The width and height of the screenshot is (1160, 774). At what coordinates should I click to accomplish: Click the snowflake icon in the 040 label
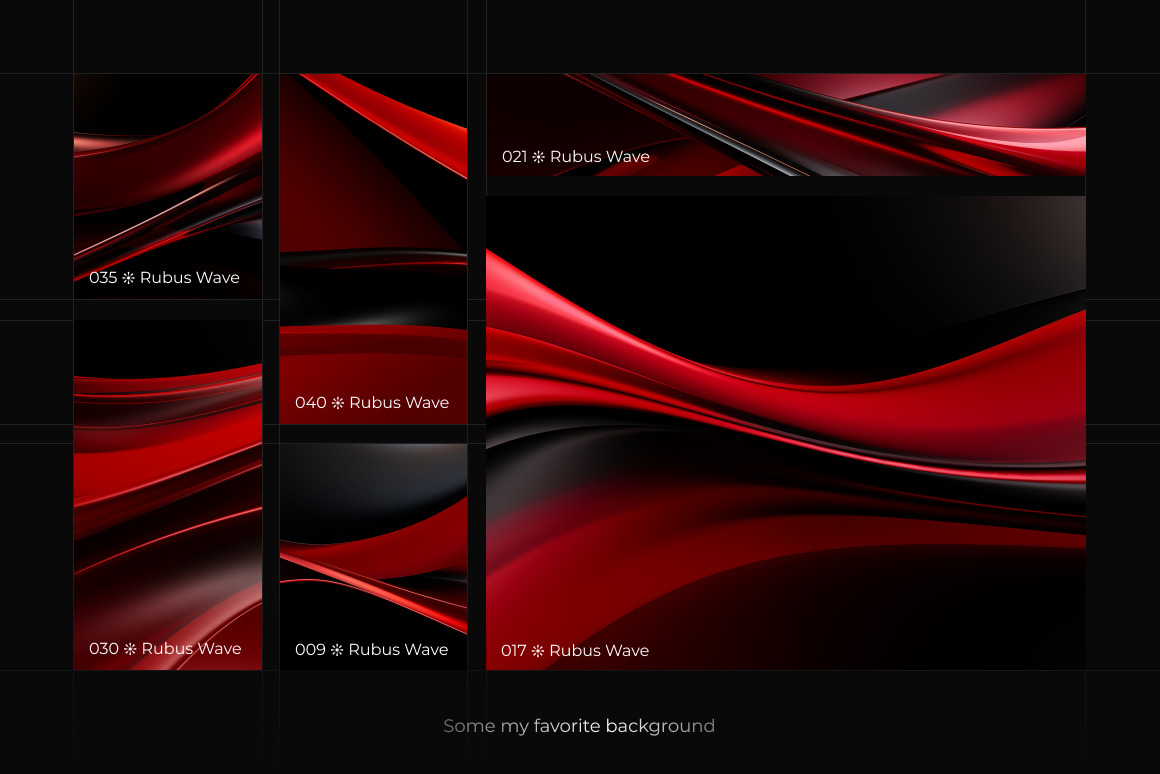337,403
